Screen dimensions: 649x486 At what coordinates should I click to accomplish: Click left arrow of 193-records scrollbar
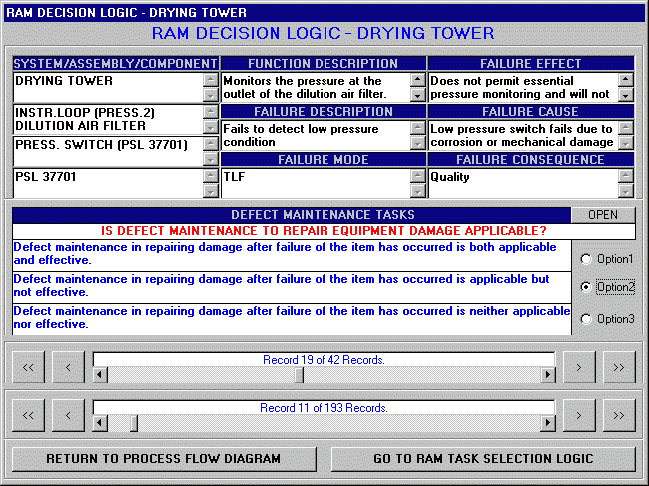[100, 423]
